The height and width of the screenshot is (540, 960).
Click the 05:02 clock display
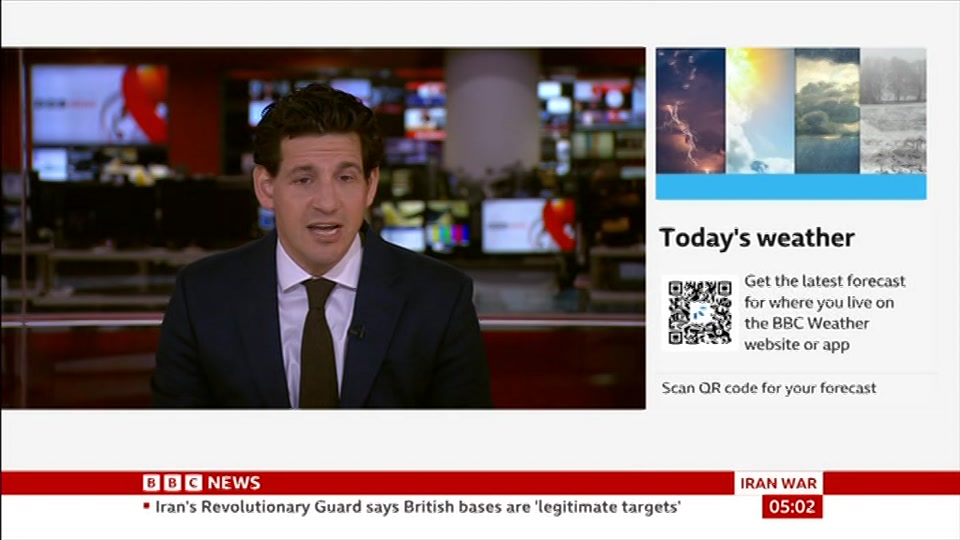pos(792,506)
